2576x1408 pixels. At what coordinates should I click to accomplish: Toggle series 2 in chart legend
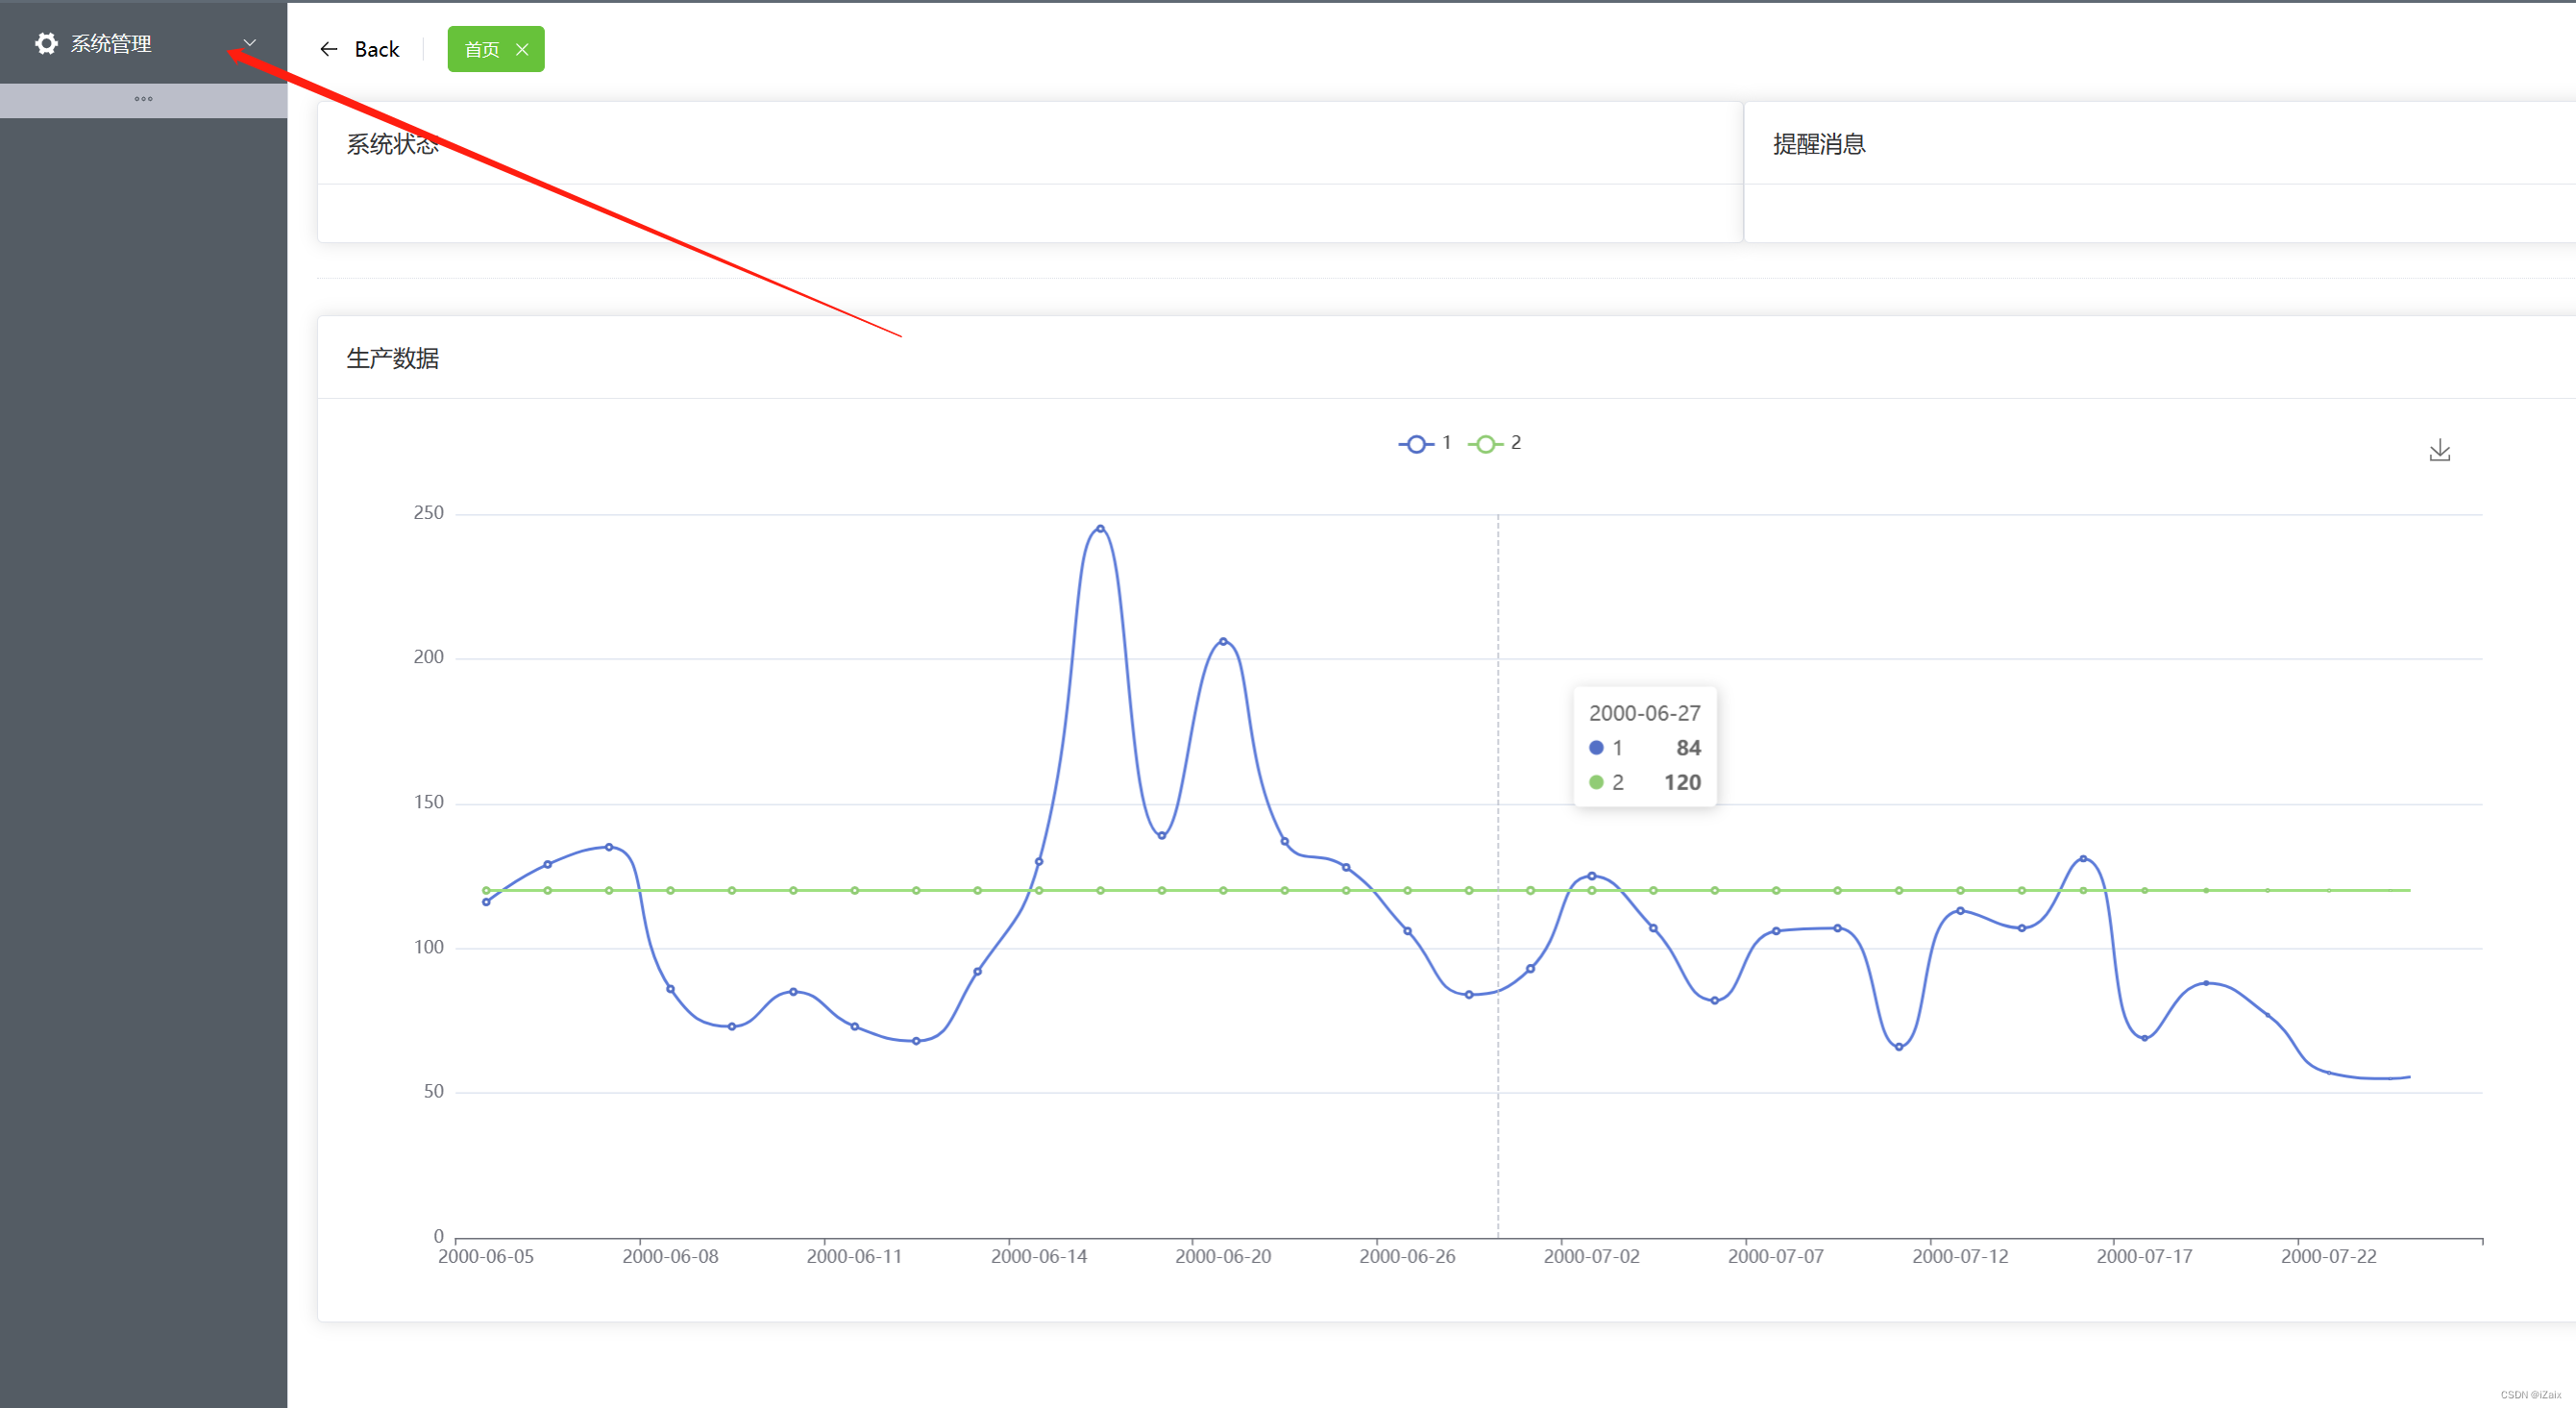1495,443
